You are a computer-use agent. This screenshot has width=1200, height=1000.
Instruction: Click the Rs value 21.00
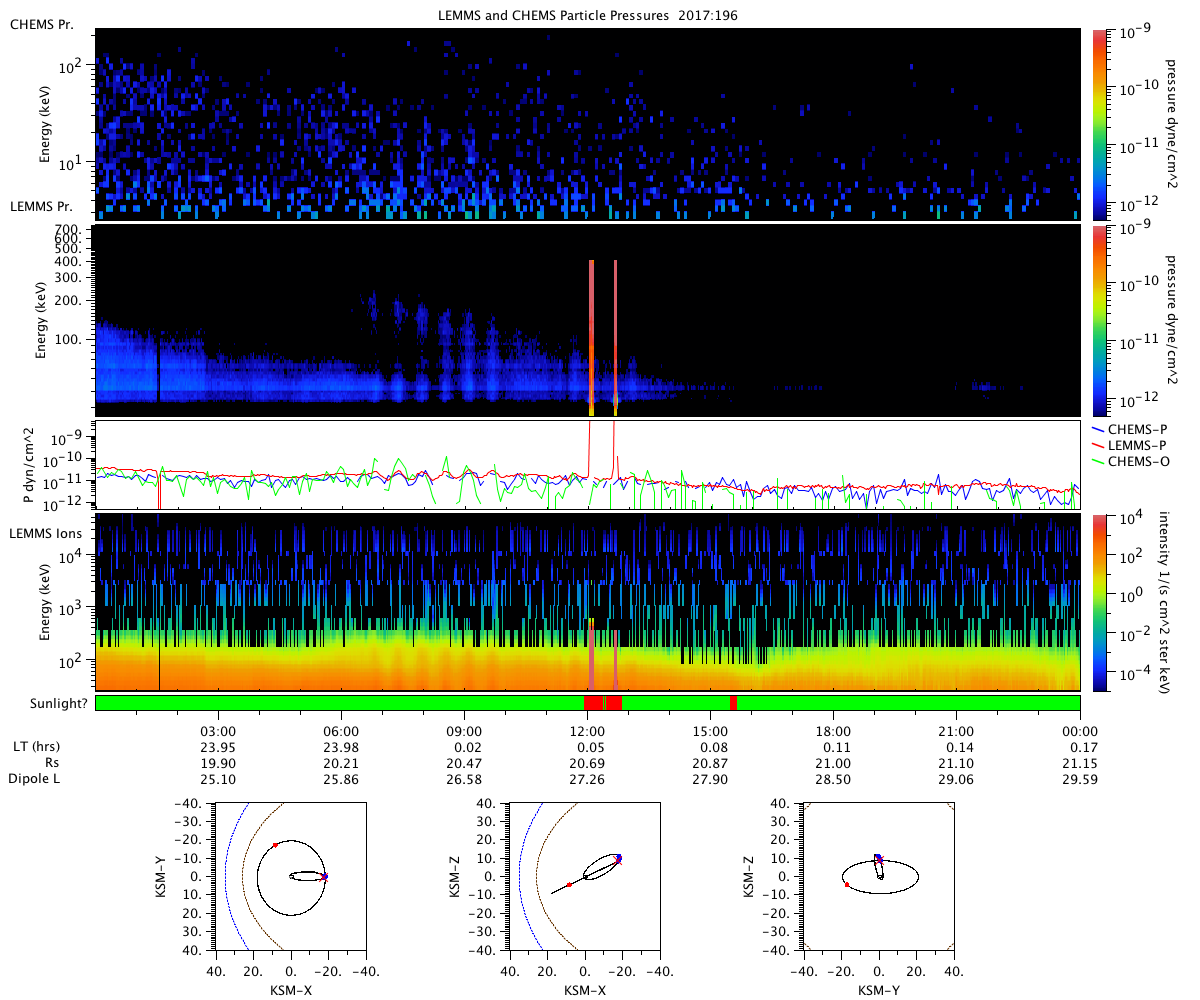coord(834,763)
